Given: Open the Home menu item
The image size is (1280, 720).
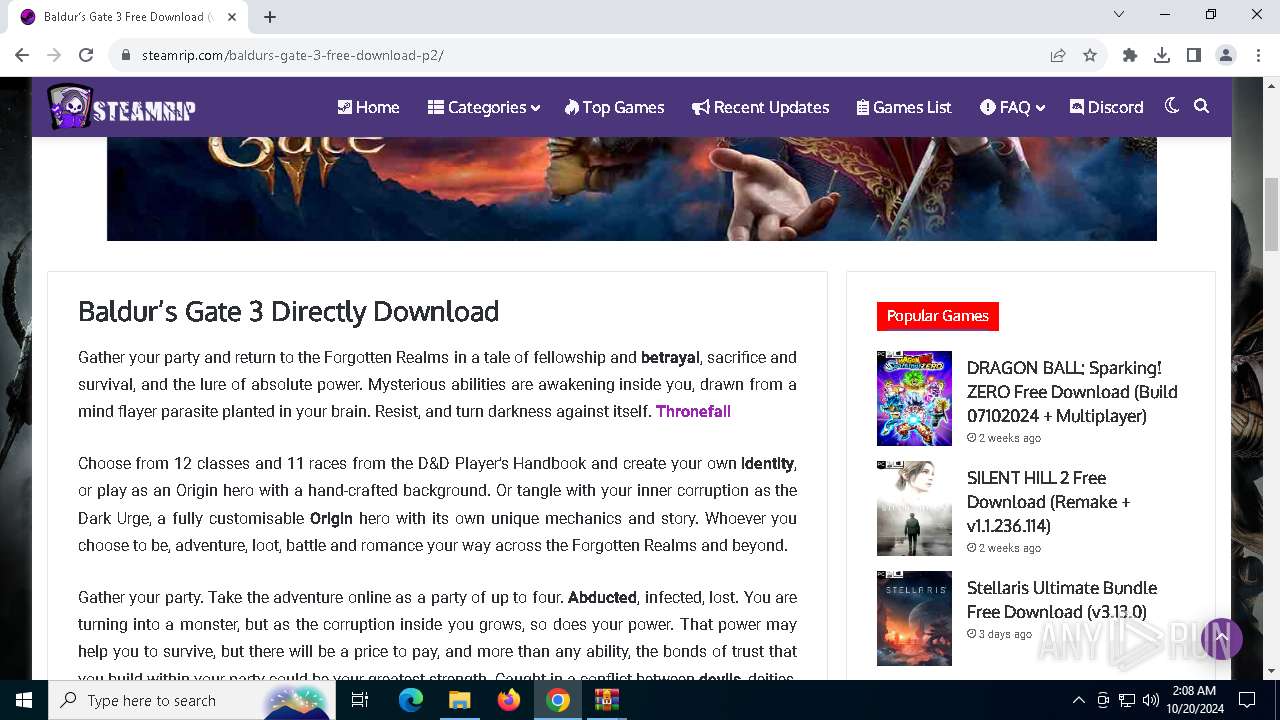Looking at the screenshot, I should (368, 107).
